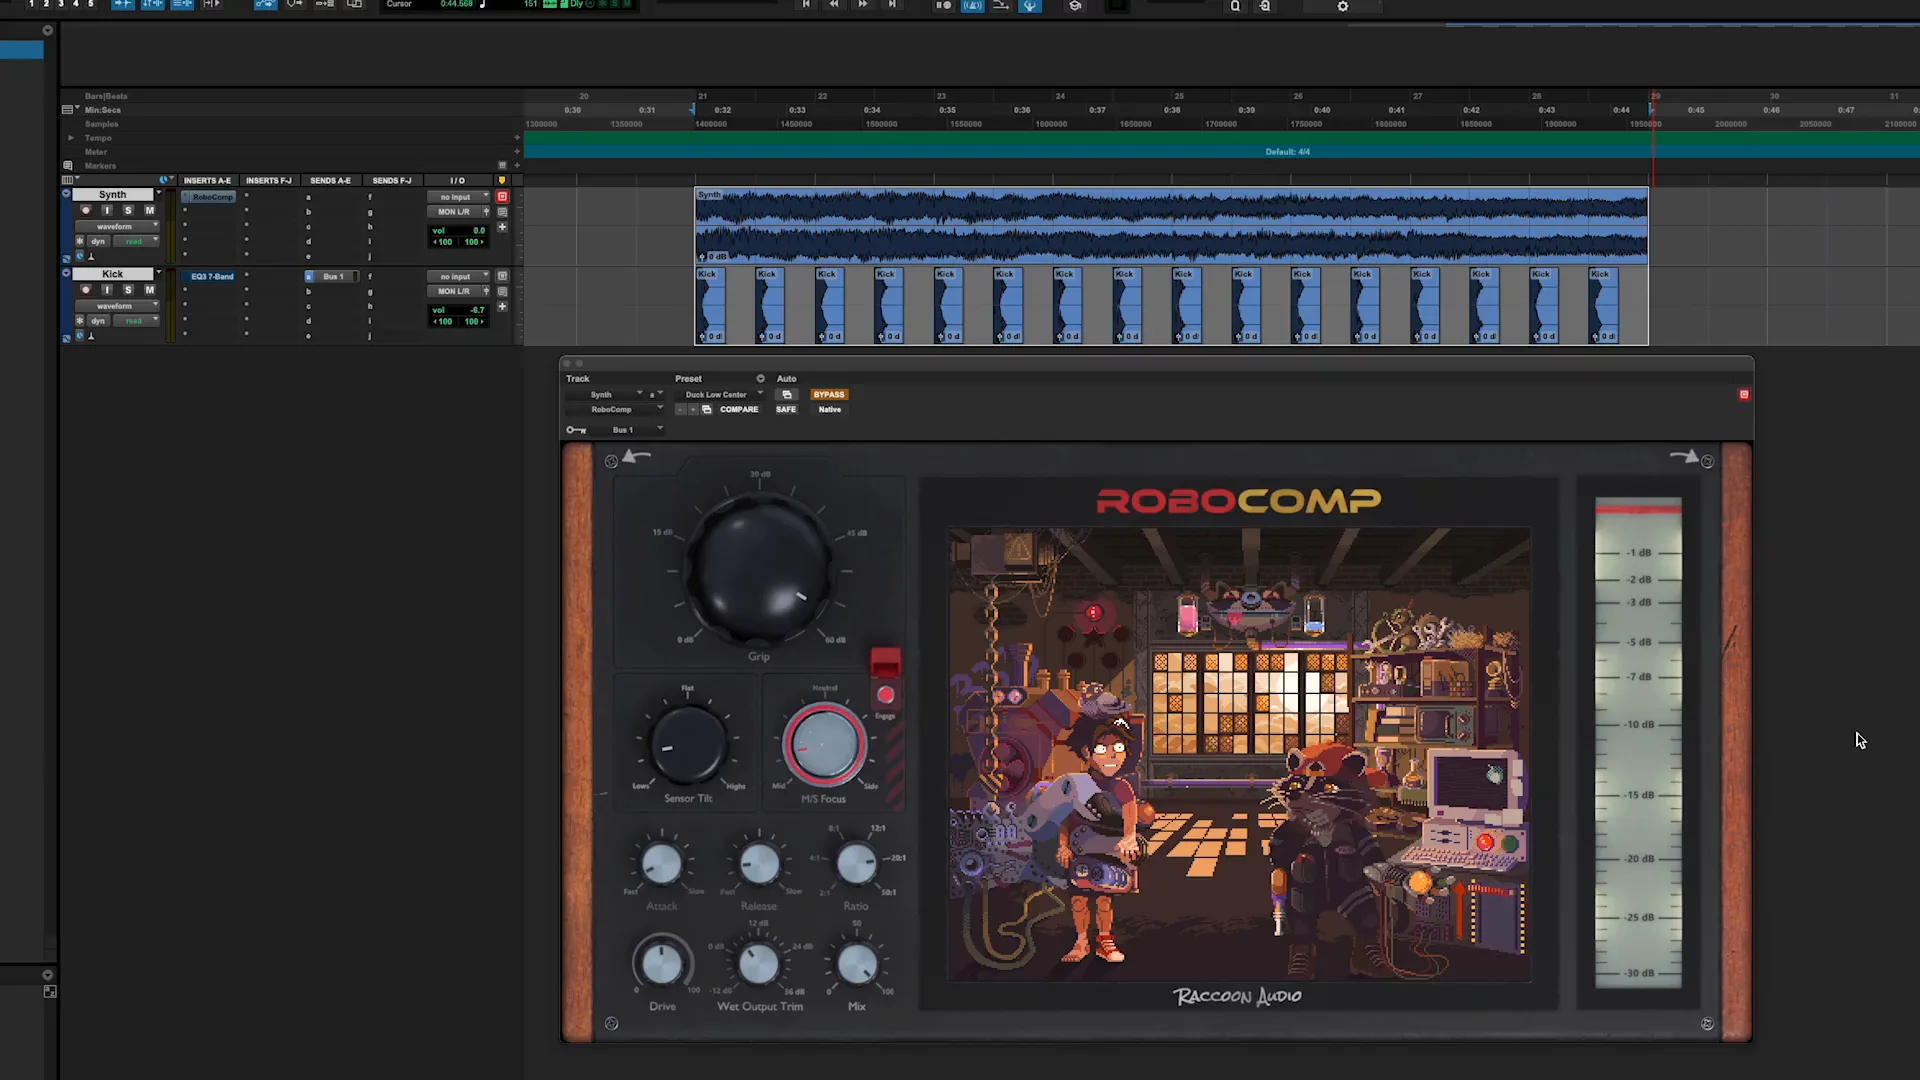Click the Drive knob

pos(661,964)
